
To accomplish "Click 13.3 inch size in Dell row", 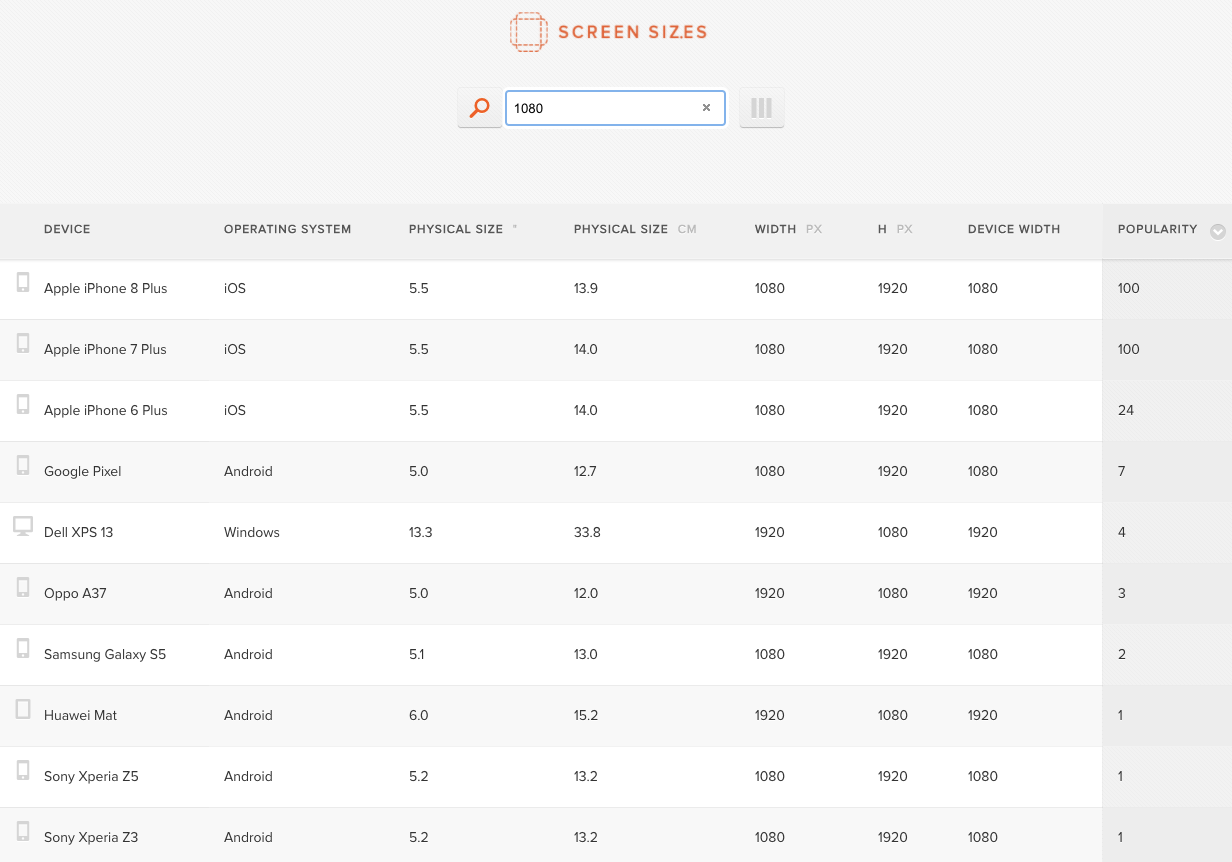I will click(421, 532).
